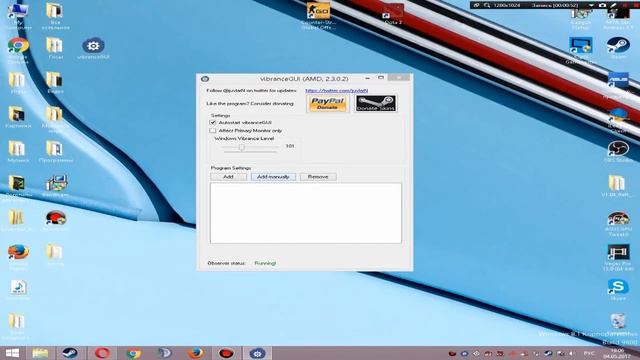Click the vibrance level value 101

(290, 146)
